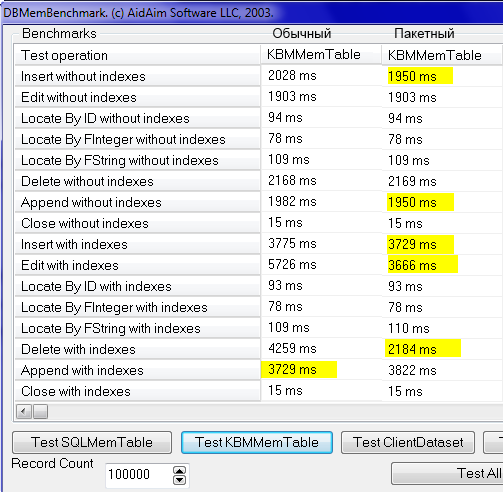Select the 'Edit without indexes' row label
The image size is (503, 492).
click(137, 97)
